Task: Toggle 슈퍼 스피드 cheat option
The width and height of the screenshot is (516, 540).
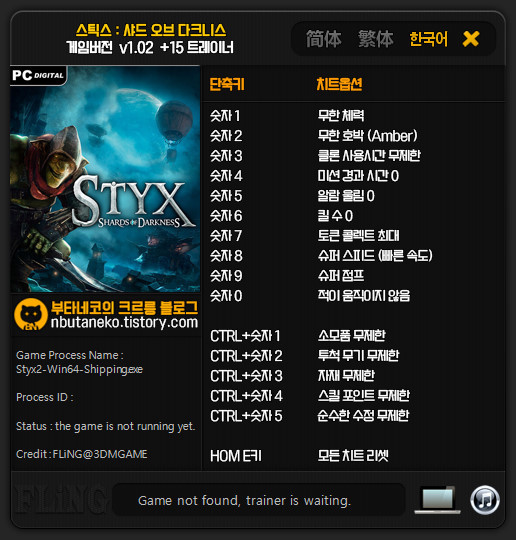Action: pos(375,256)
